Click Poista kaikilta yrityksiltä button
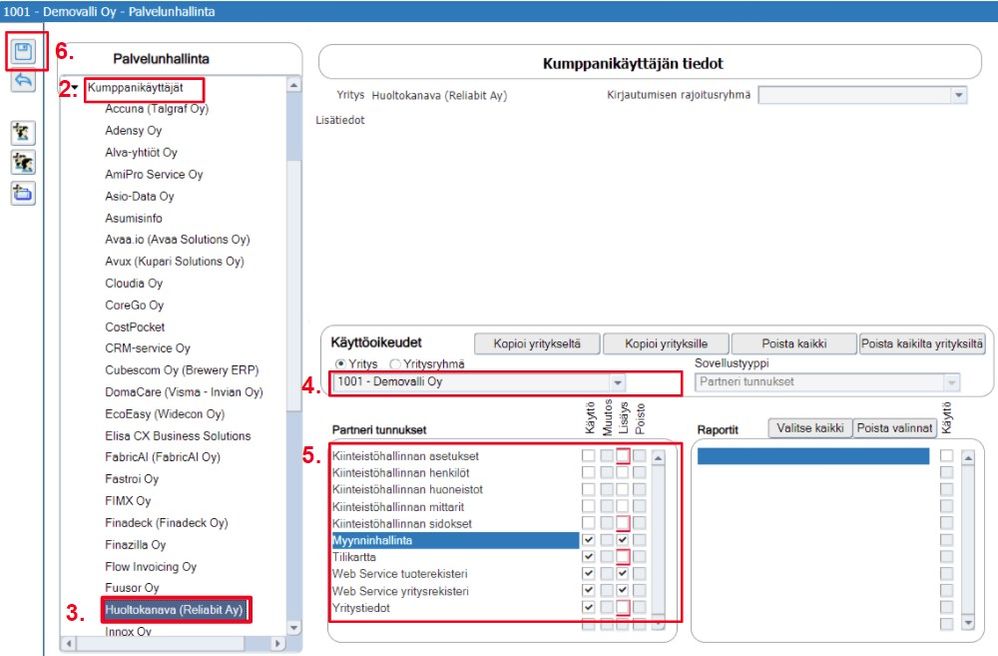This screenshot has height=656, width=998. pos(922,344)
